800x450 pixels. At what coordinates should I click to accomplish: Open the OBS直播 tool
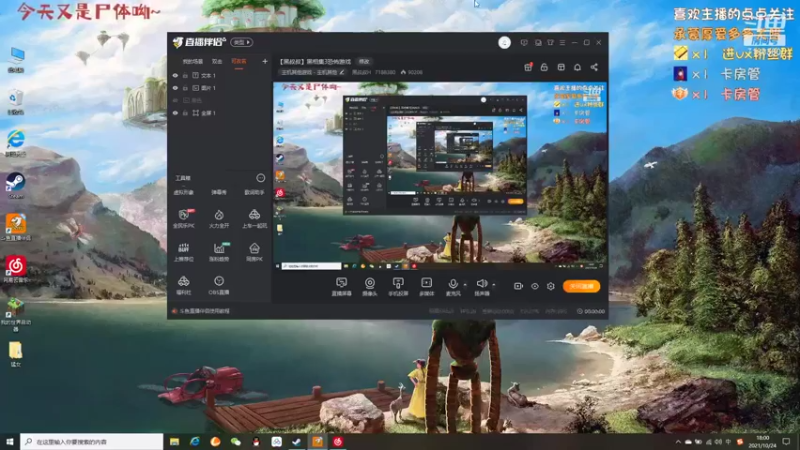coord(219,285)
